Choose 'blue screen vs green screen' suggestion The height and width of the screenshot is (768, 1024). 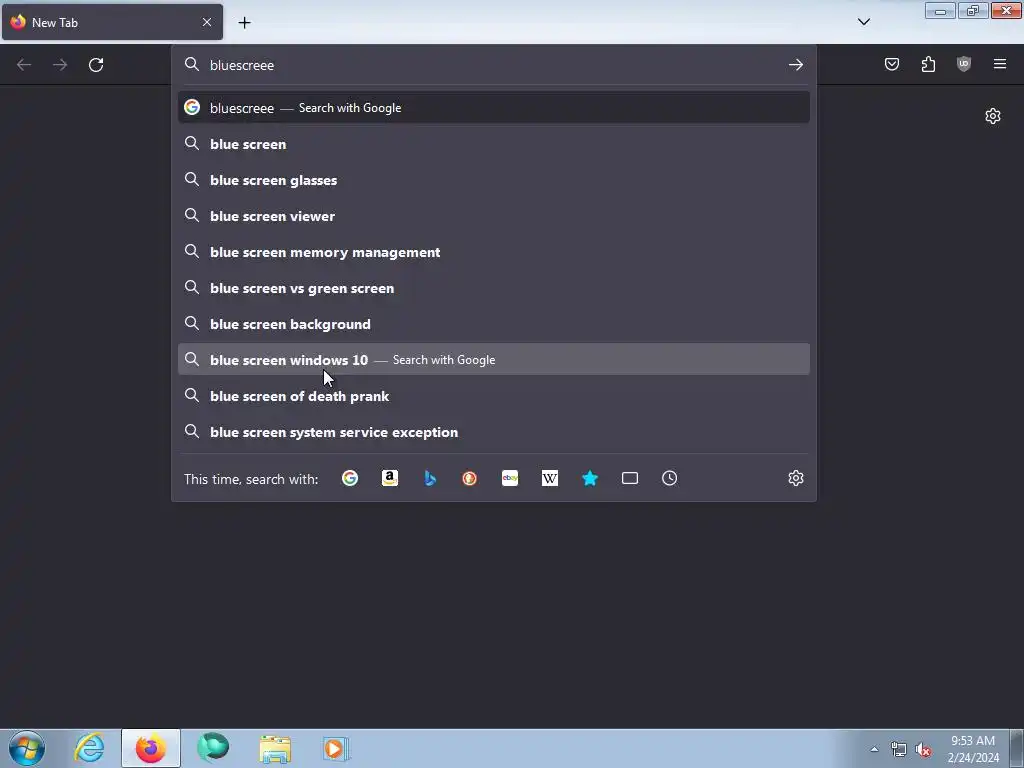(494, 288)
